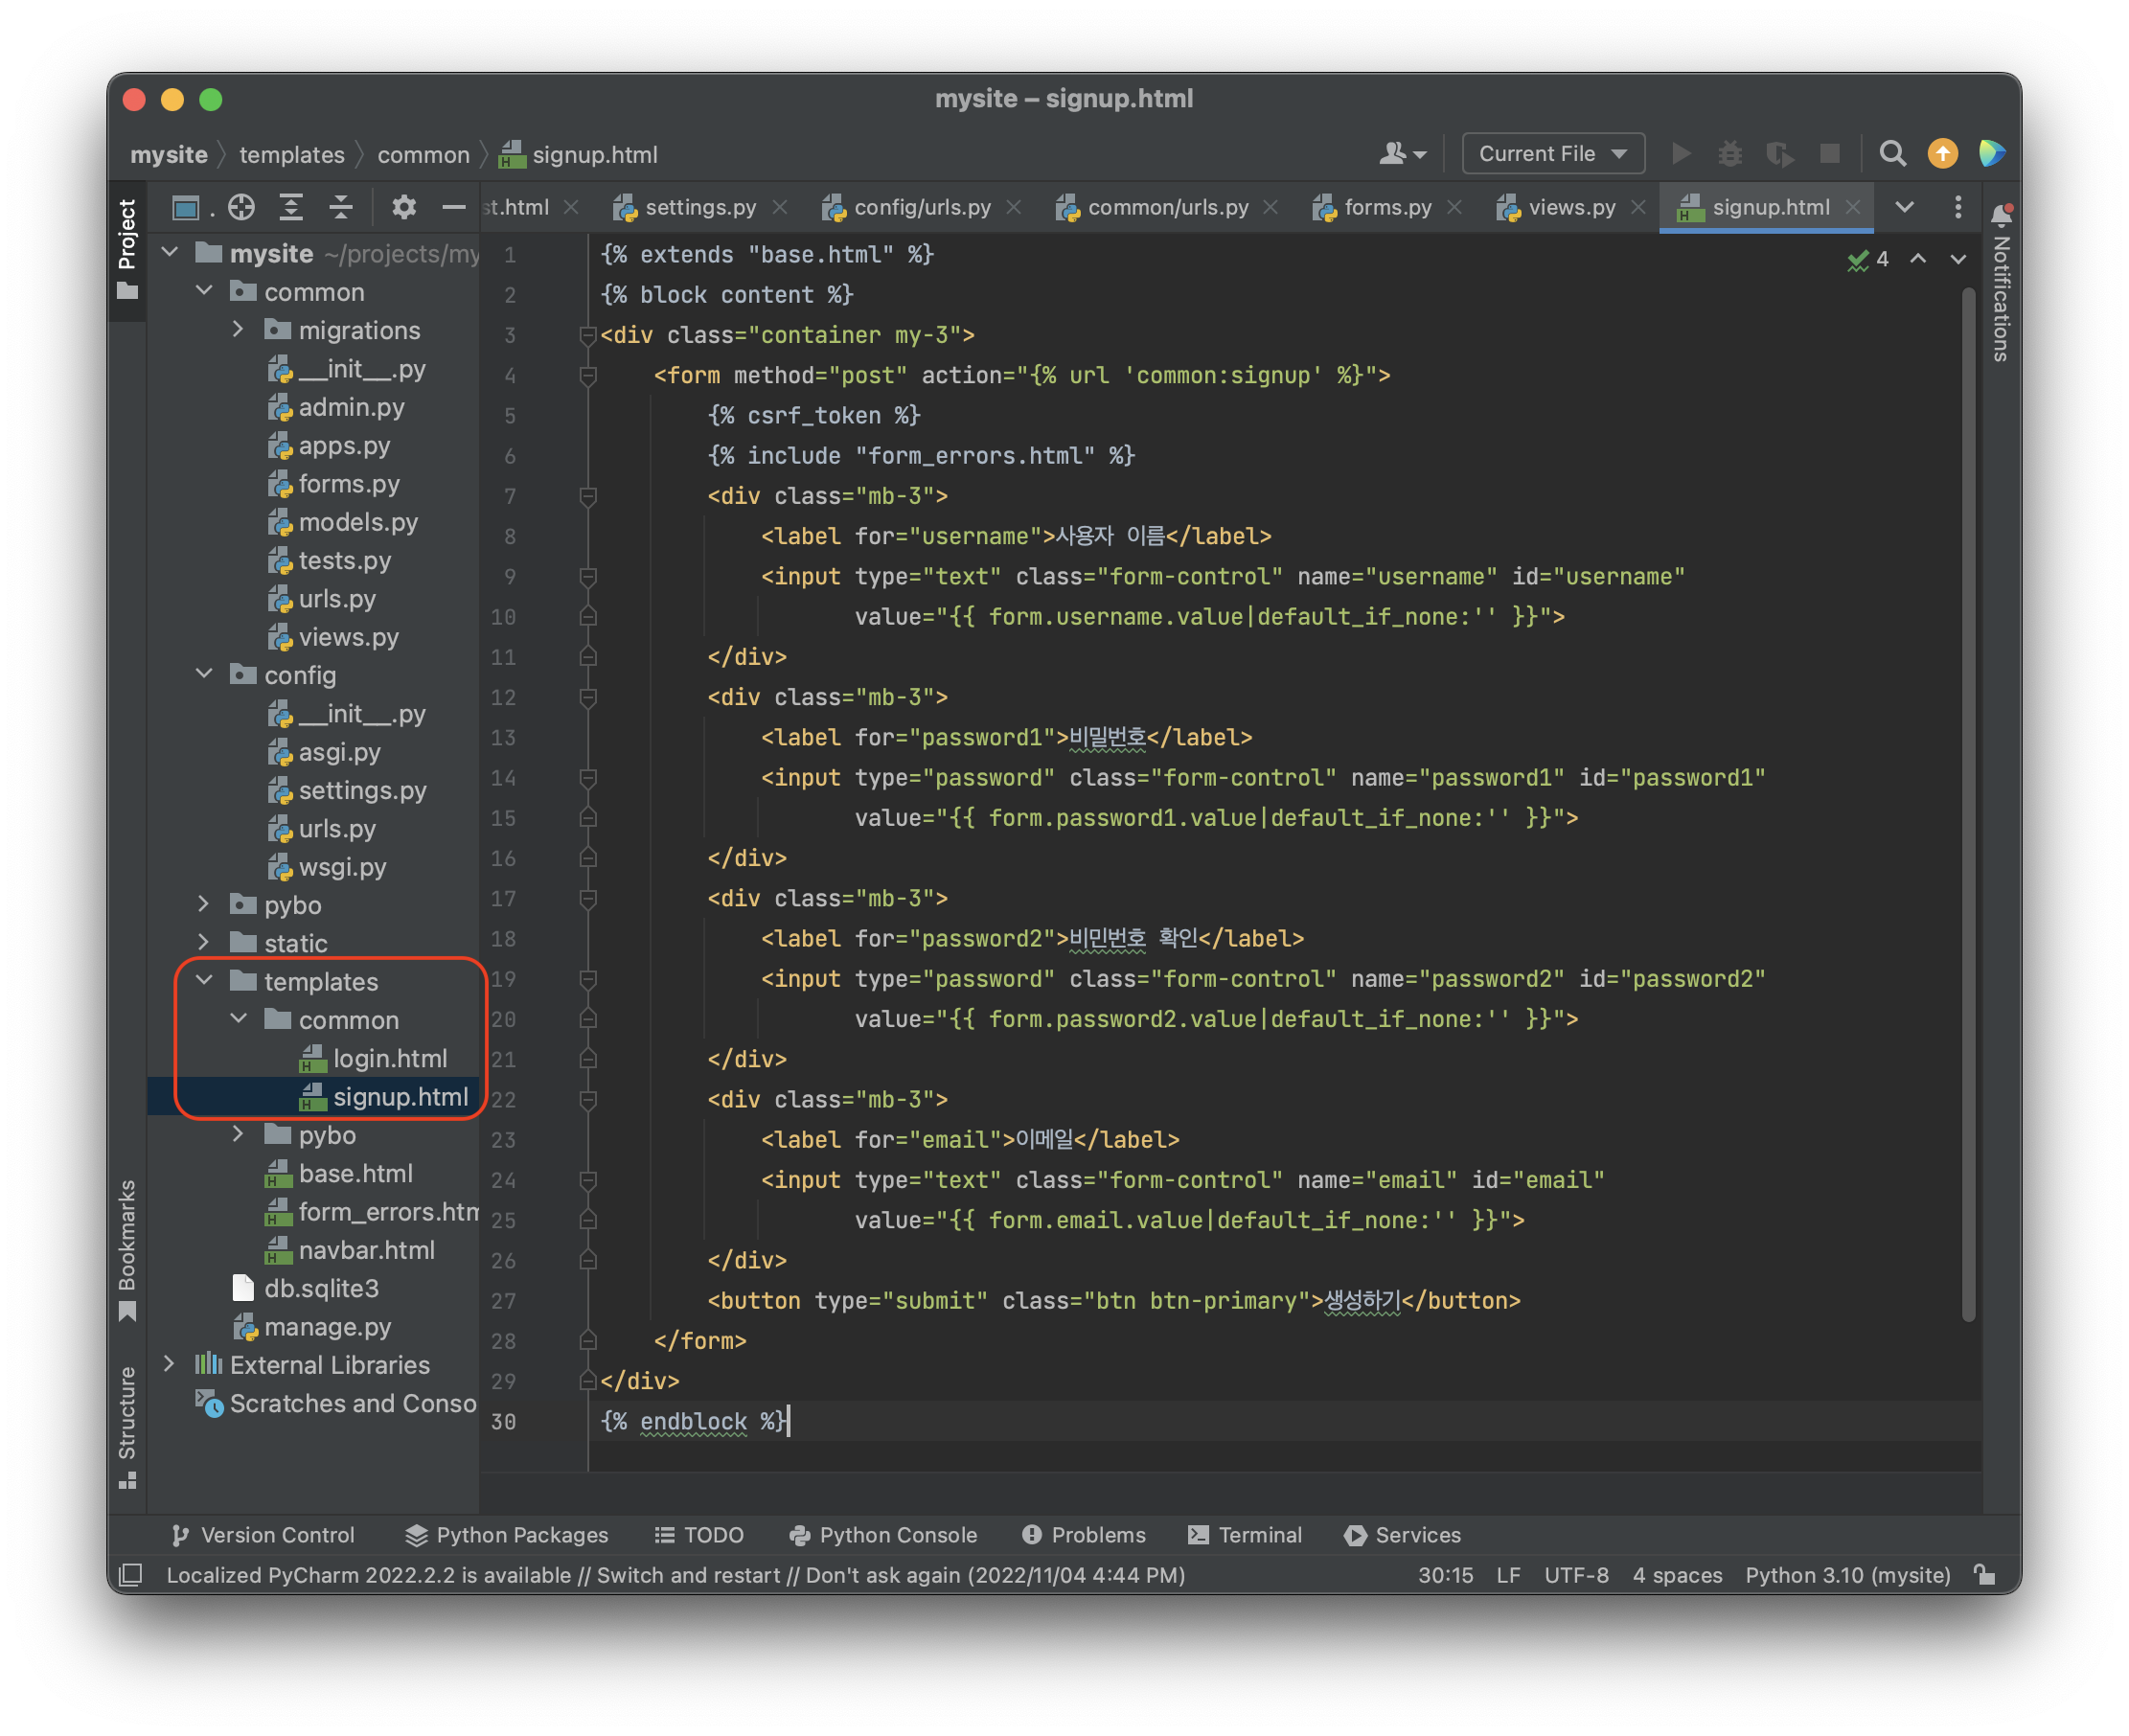This screenshot has height=1736, width=2129.
Task: Click Expand All icon in Project panel
Action: click(x=291, y=207)
